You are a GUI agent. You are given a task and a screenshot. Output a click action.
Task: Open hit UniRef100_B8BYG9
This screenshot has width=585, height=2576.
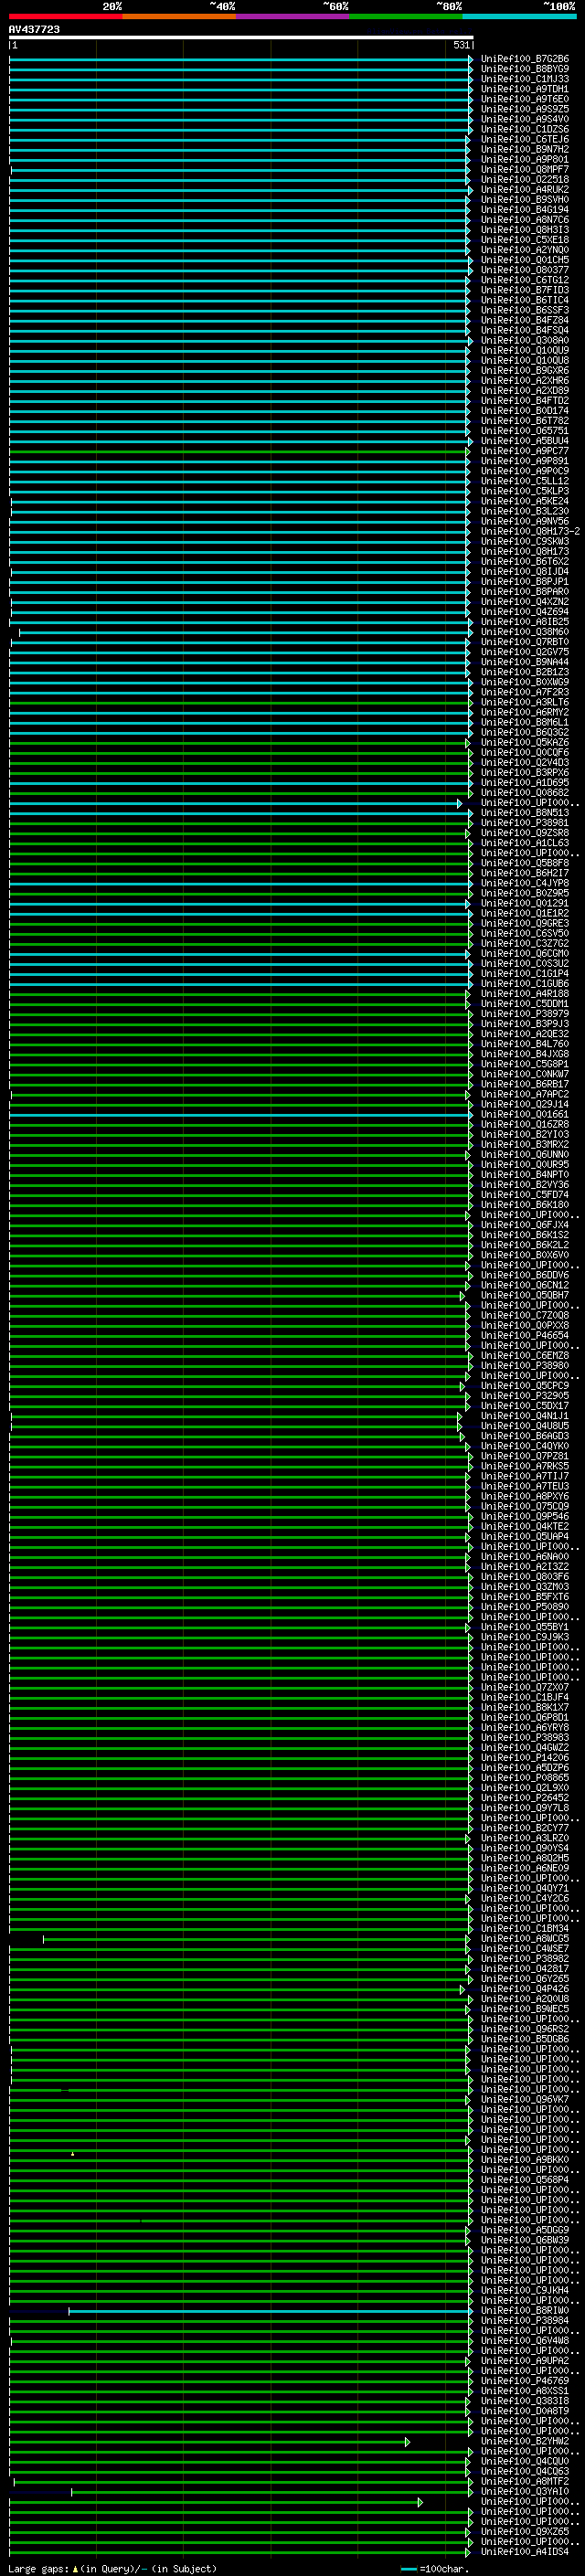524,69
